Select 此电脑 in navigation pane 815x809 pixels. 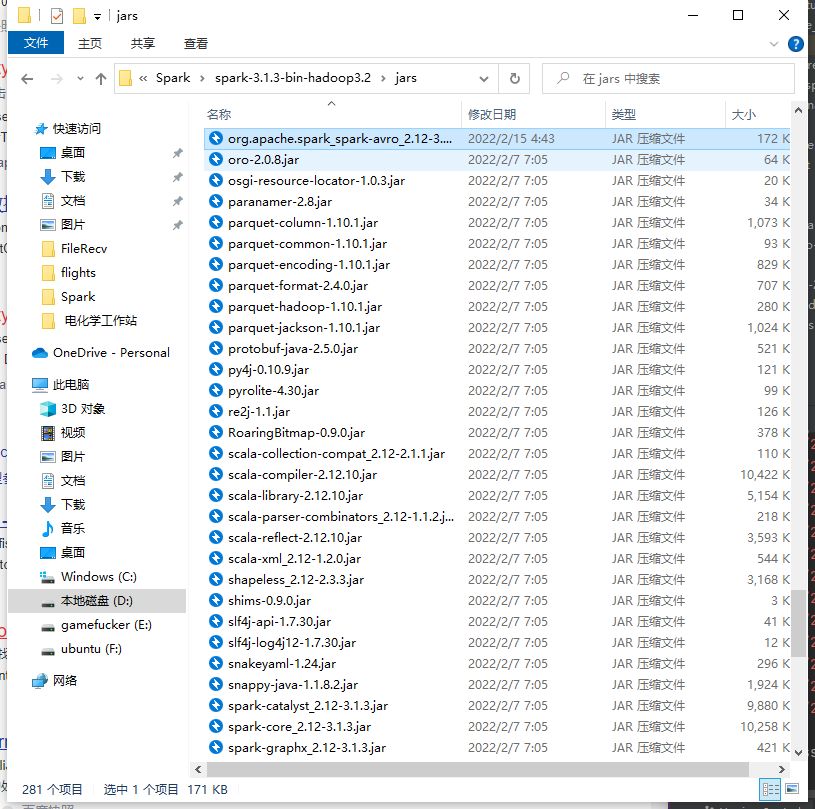71,384
